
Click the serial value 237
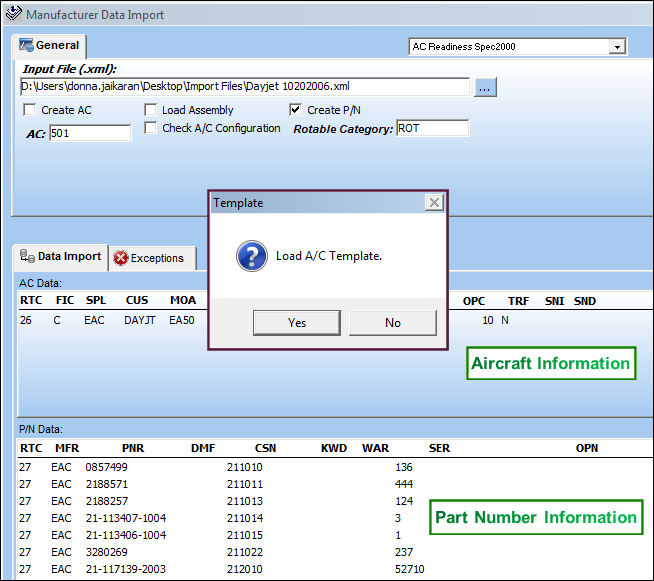404,552
